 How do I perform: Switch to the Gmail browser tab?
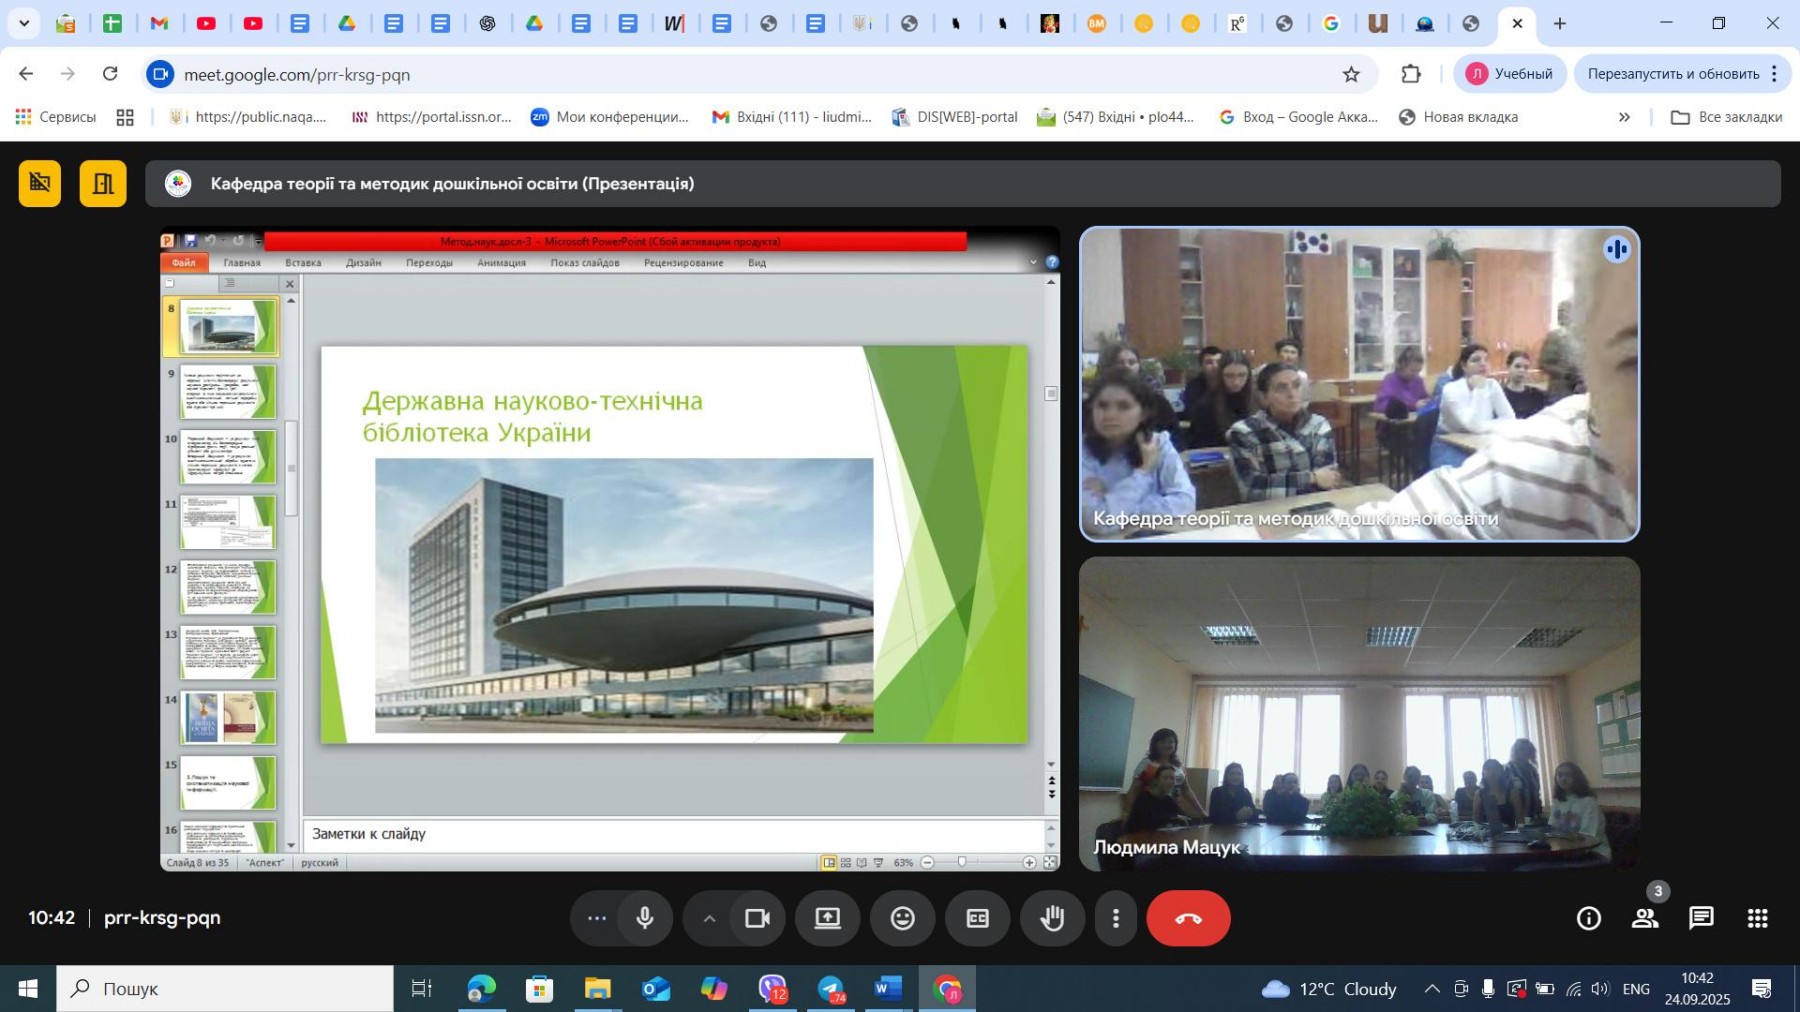[x=159, y=23]
